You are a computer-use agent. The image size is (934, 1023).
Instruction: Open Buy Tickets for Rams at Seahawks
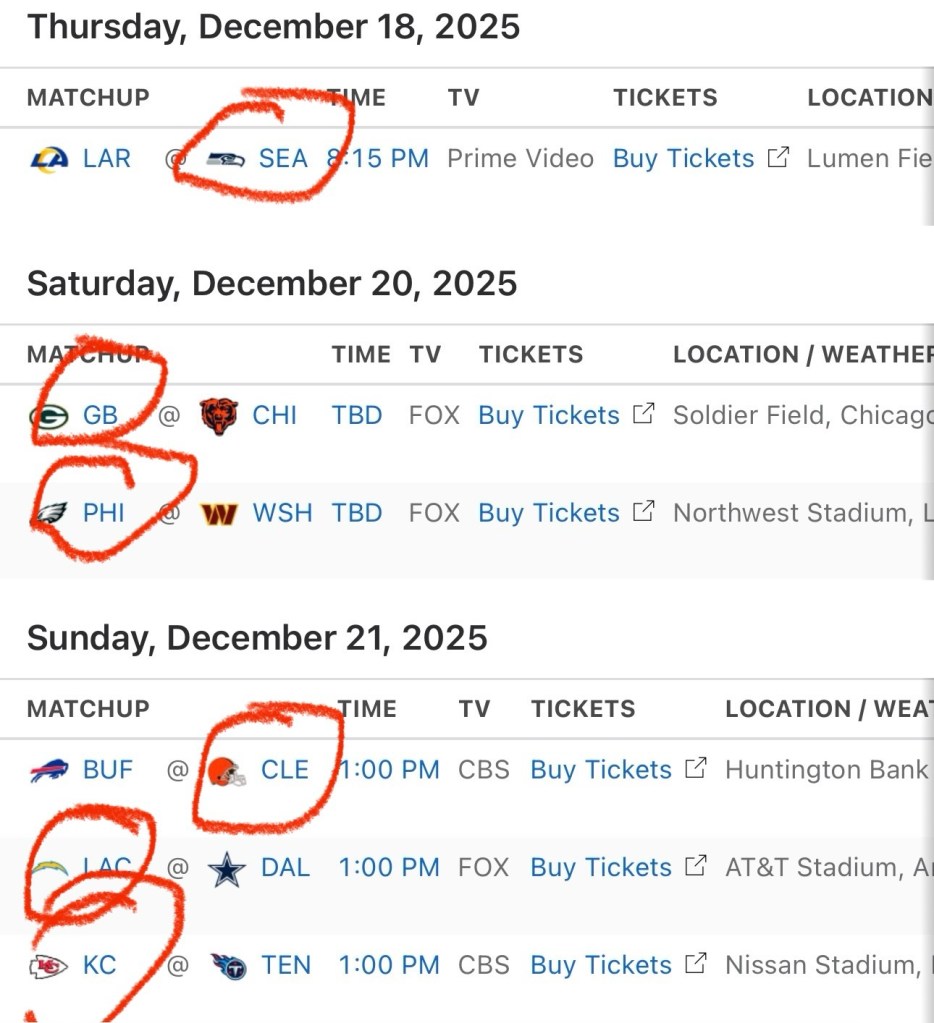coord(683,159)
